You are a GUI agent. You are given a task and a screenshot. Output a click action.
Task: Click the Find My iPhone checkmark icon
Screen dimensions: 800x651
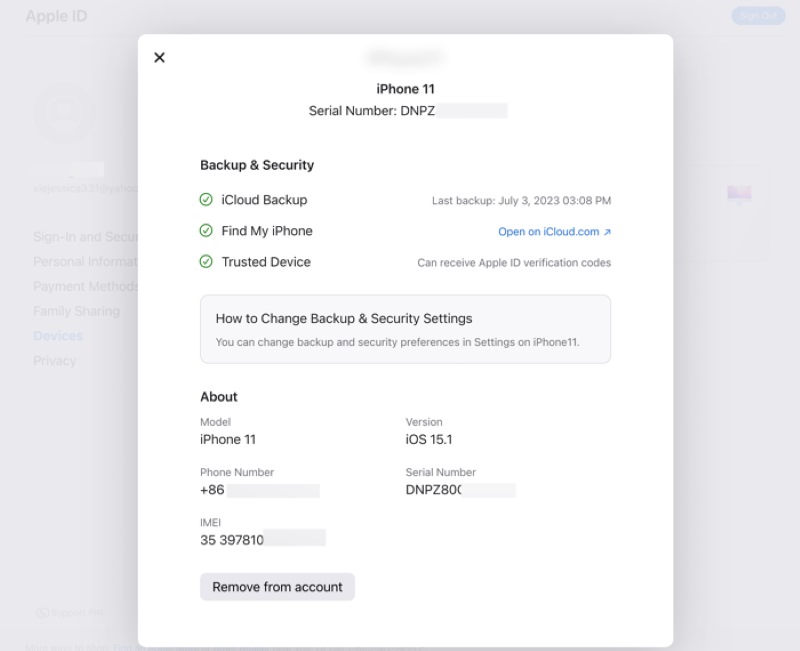(206, 231)
